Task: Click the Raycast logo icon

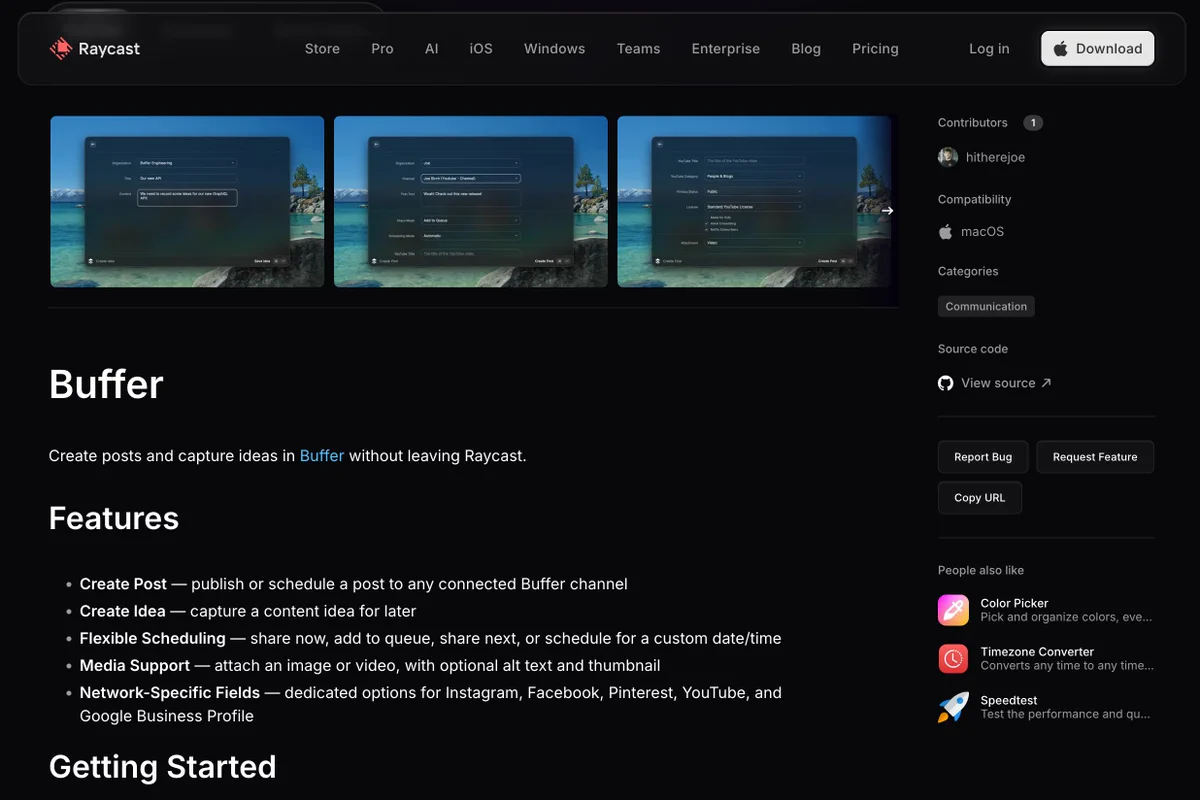Action: click(x=61, y=48)
